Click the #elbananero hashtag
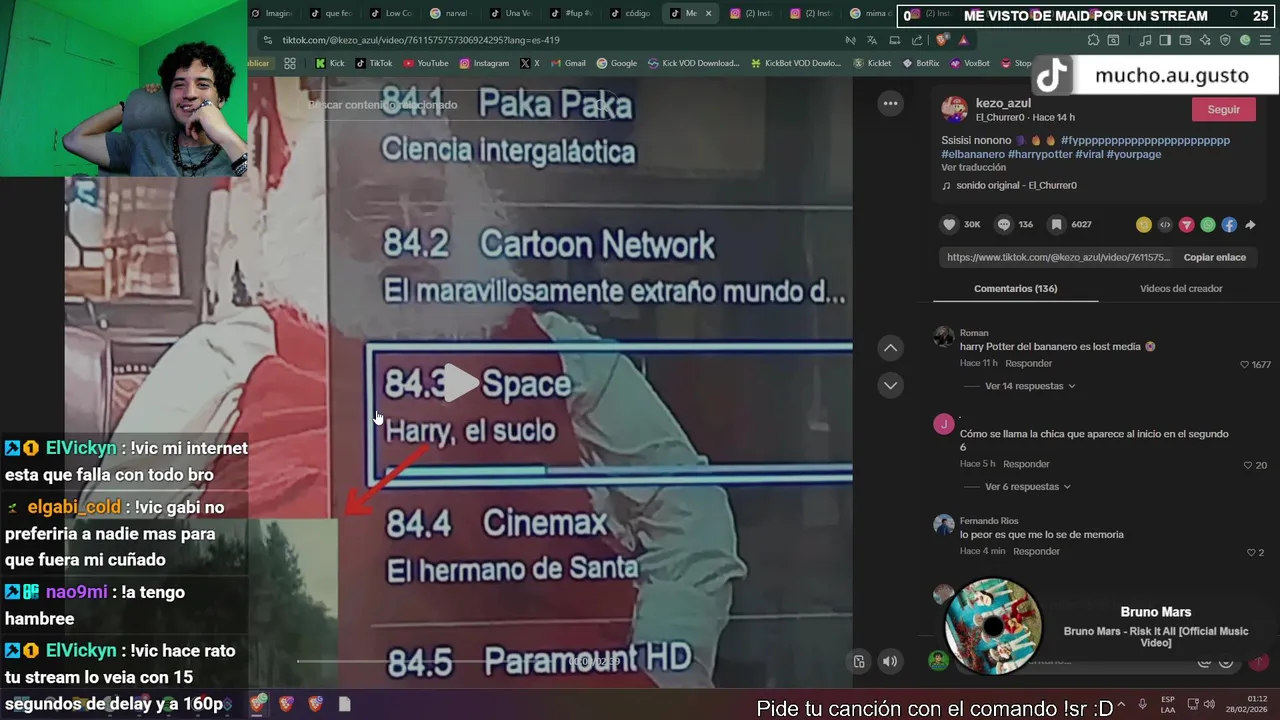The height and width of the screenshot is (720, 1280). (972, 154)
